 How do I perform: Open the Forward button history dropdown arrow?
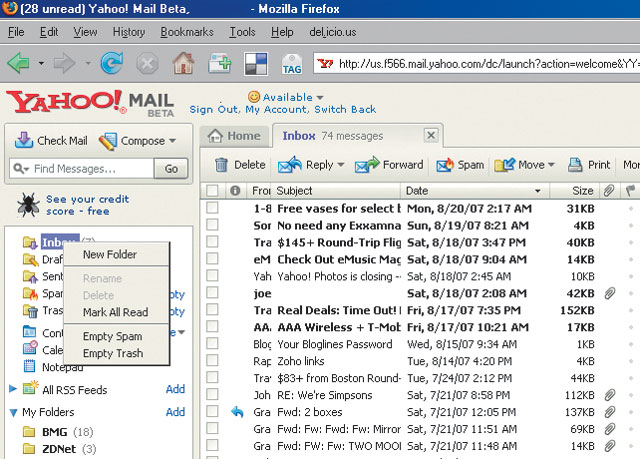click(88, 64)
